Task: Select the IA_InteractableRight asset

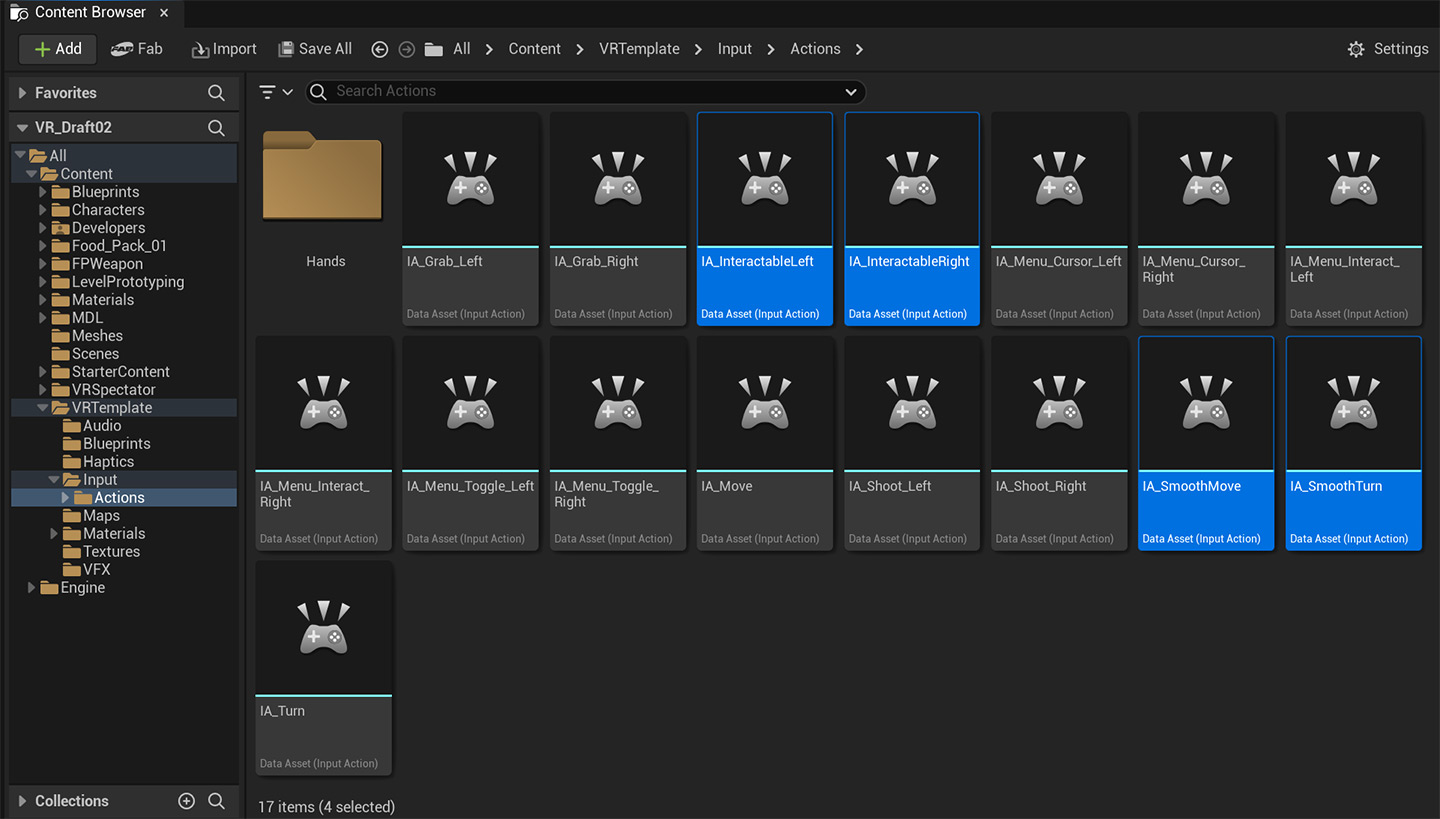Action: pyautogui.click(x=912, y=218)
